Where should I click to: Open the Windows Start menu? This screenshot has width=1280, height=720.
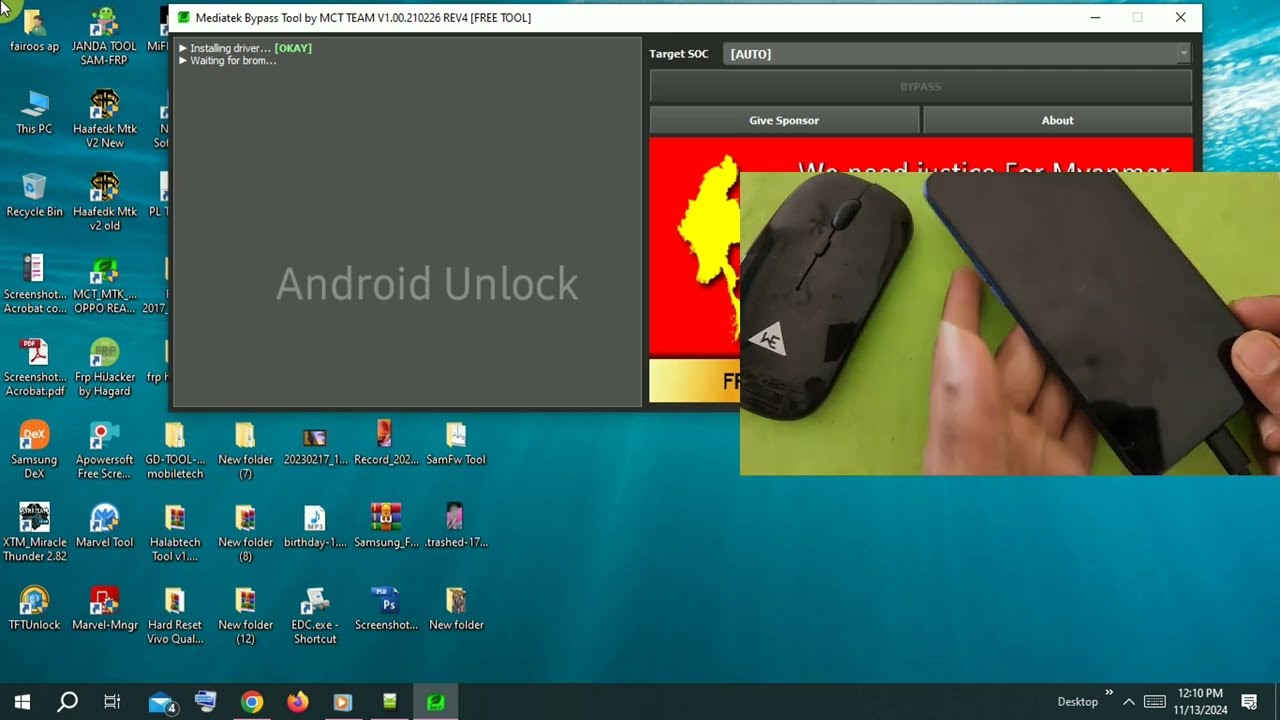[22, 702]
